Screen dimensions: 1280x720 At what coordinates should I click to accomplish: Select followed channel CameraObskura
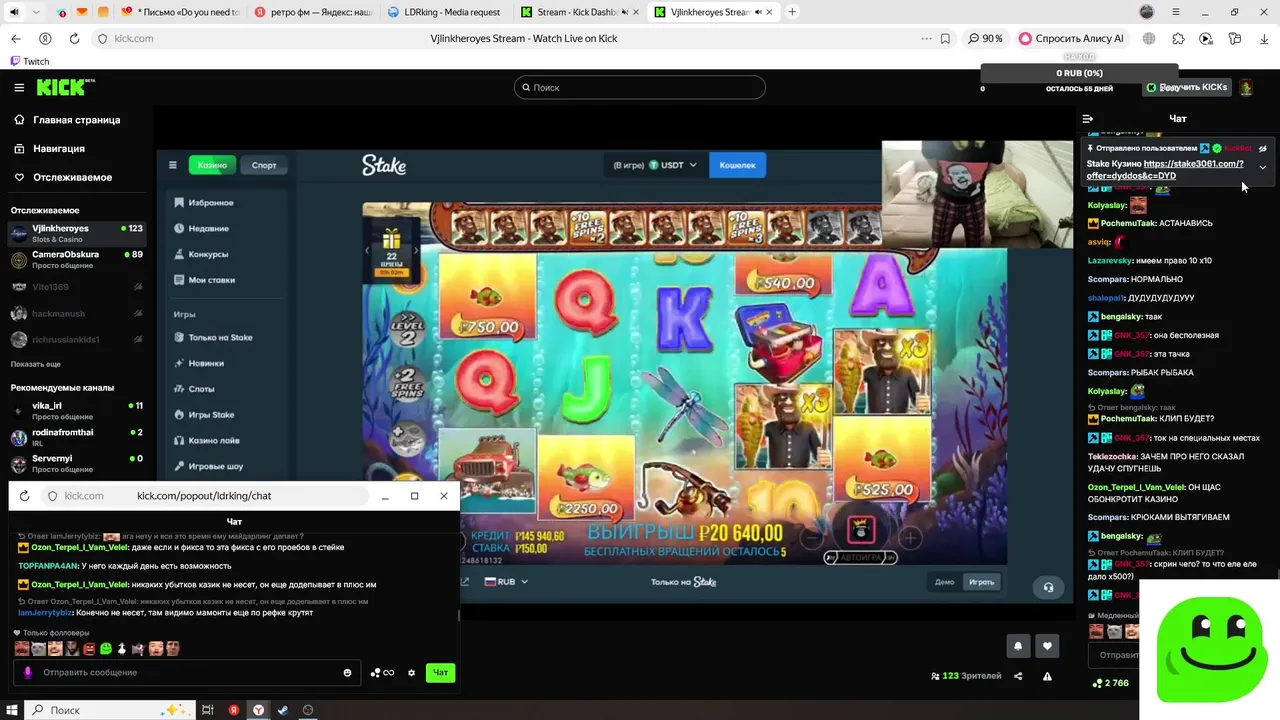76,259
